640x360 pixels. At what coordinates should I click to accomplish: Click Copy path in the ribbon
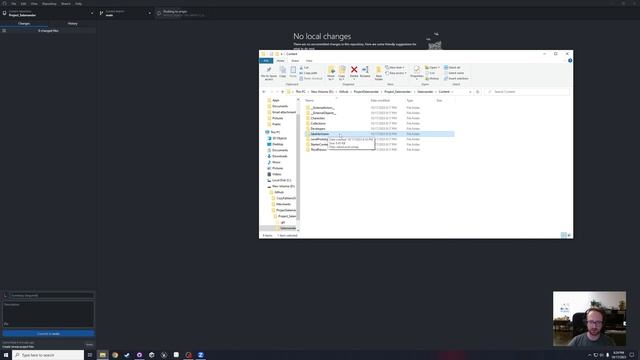[x=309, y=73]
